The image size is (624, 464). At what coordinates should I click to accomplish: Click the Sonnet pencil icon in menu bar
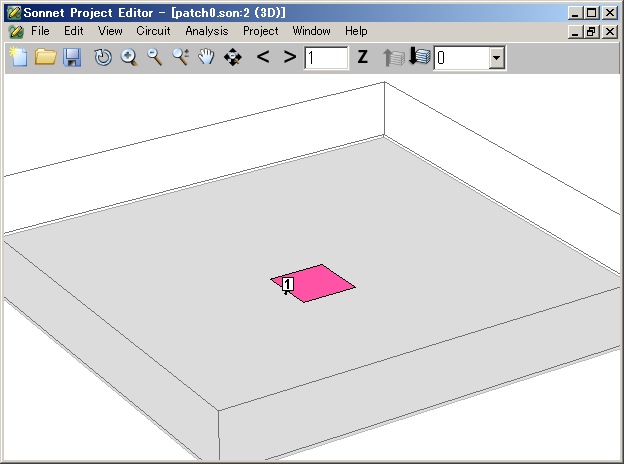click(16, 31)
